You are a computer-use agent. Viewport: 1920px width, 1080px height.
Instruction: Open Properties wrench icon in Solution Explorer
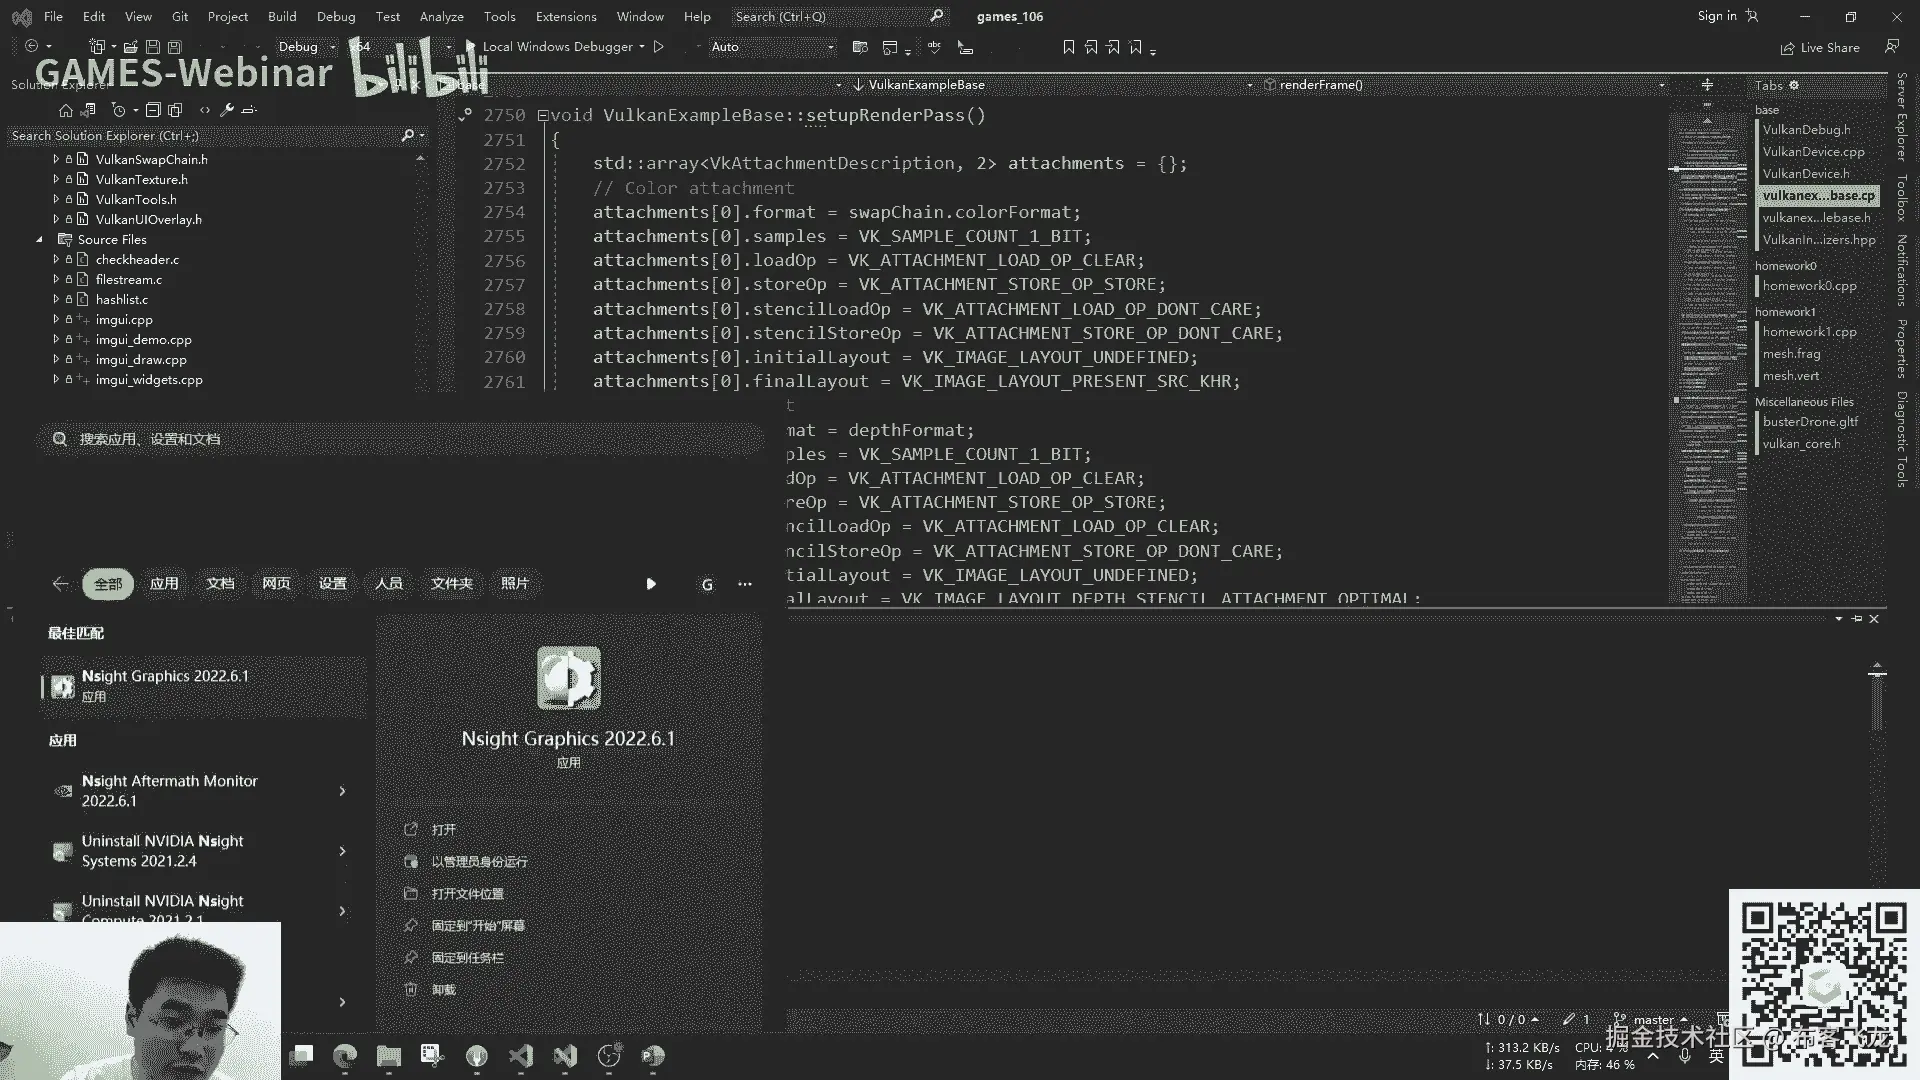coord(227,110)
